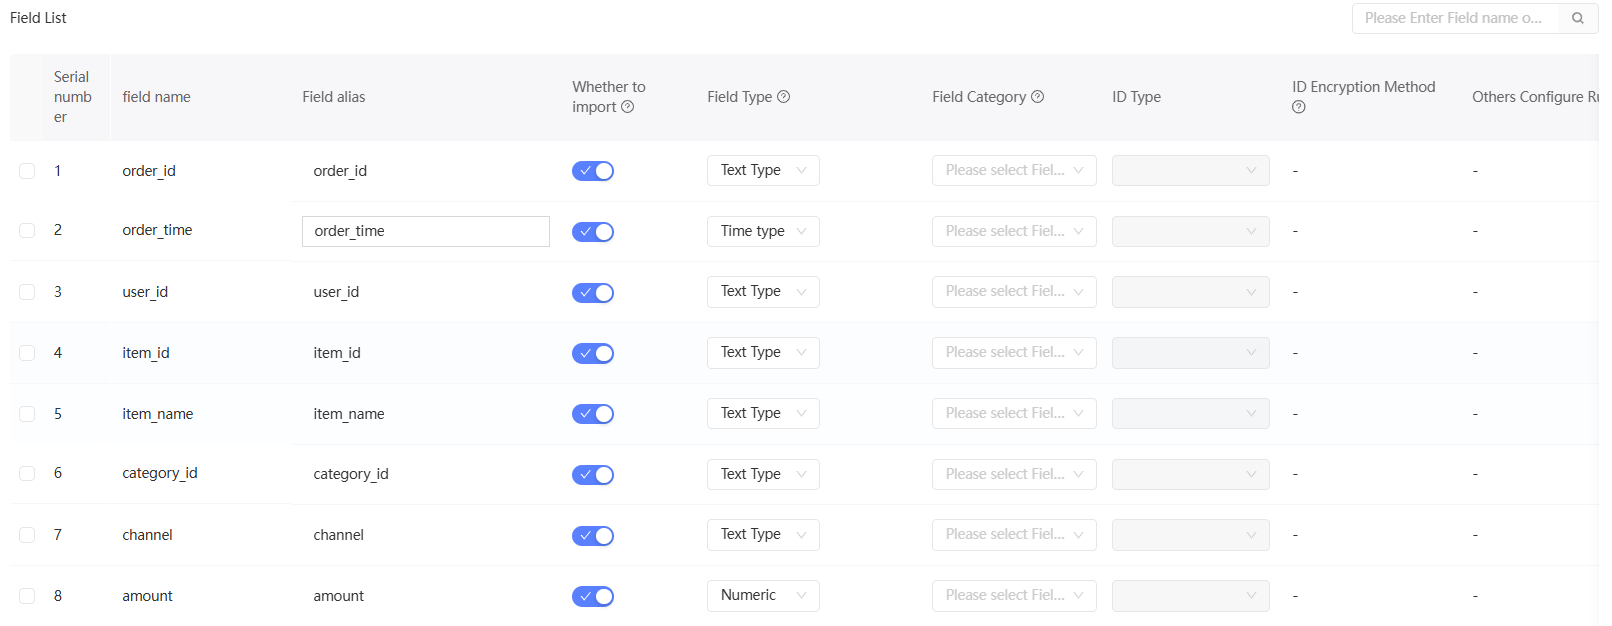Toggle import switch for item_name
The height and width of the screenshot is (626, 1612).
tap(593, 414)
